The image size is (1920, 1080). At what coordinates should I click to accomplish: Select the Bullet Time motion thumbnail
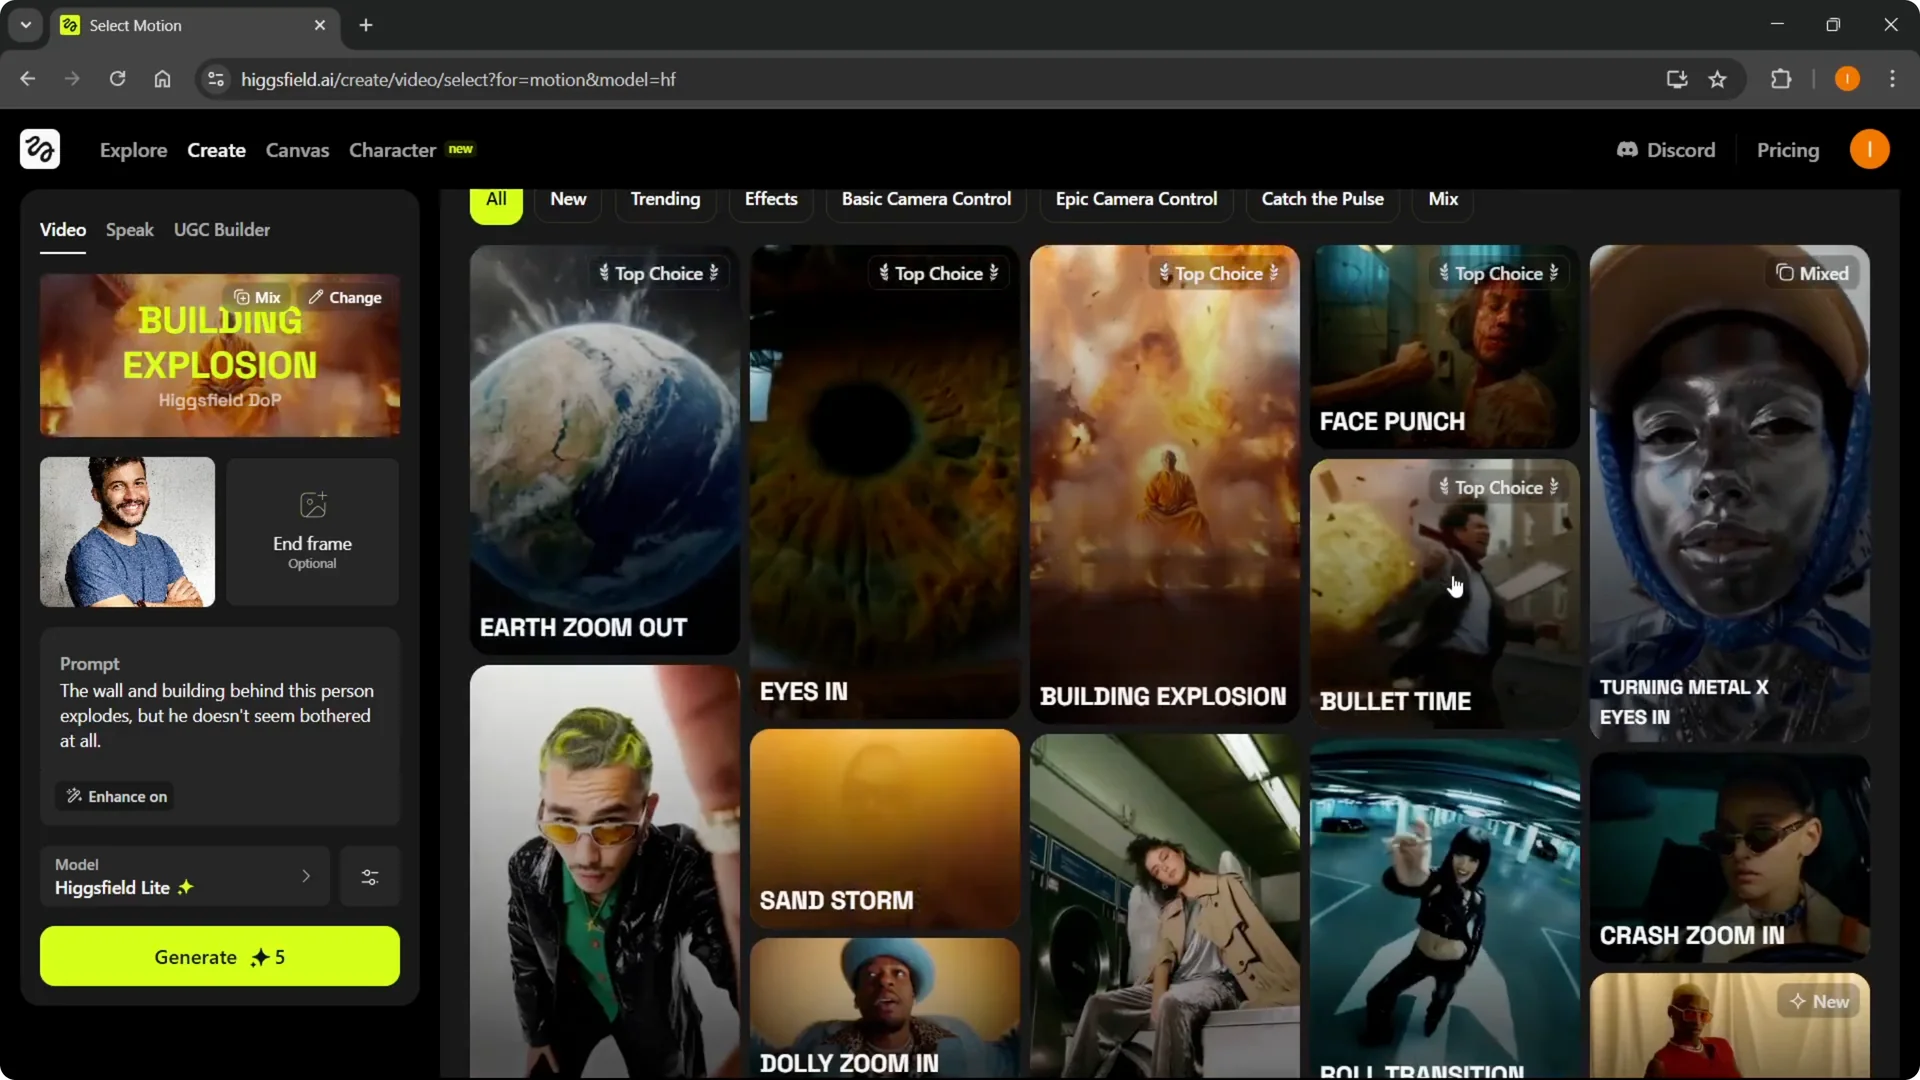click(x=1444, y=592)
